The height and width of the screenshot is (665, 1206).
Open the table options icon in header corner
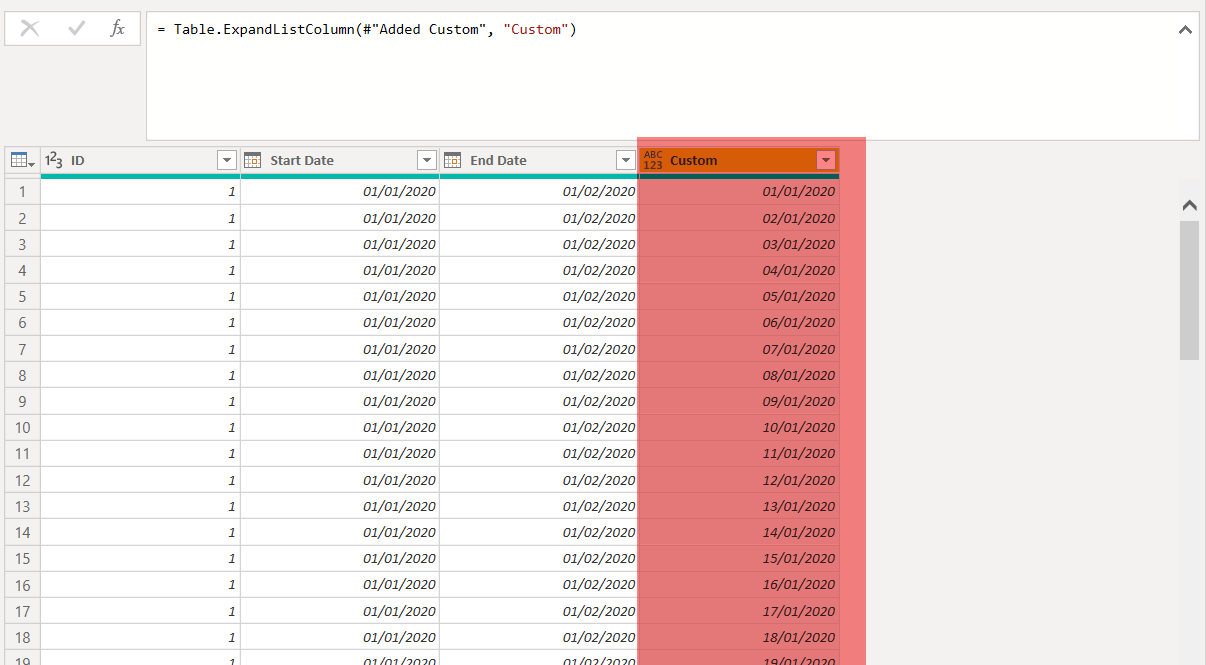(x=23, y=160)
